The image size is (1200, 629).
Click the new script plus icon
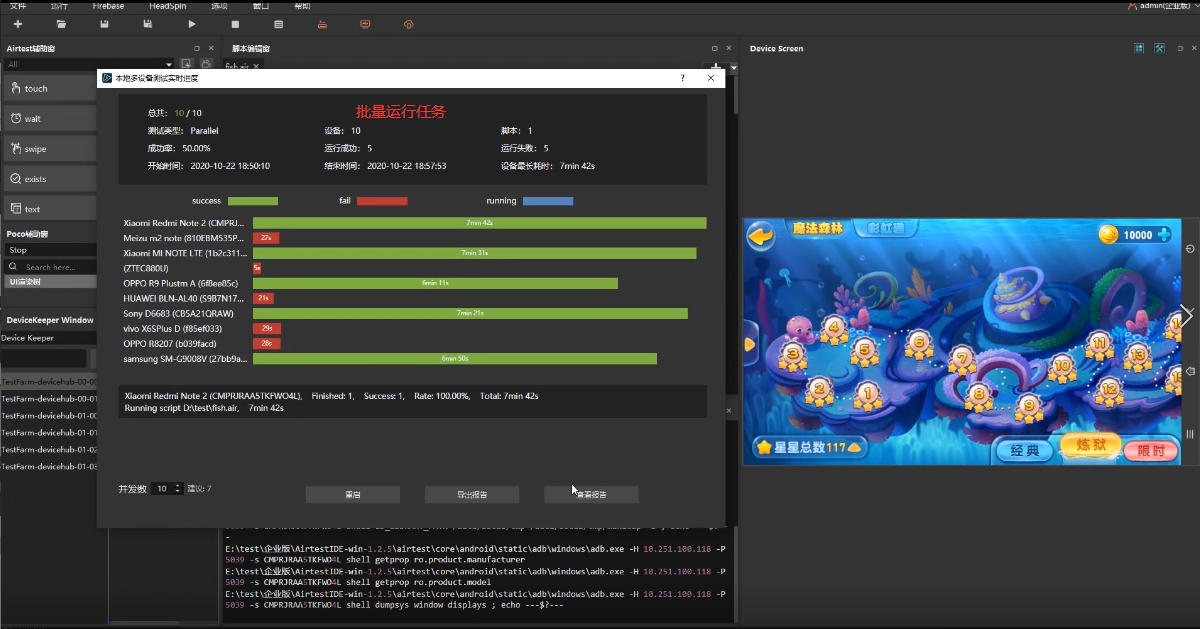tap(18, 24)
